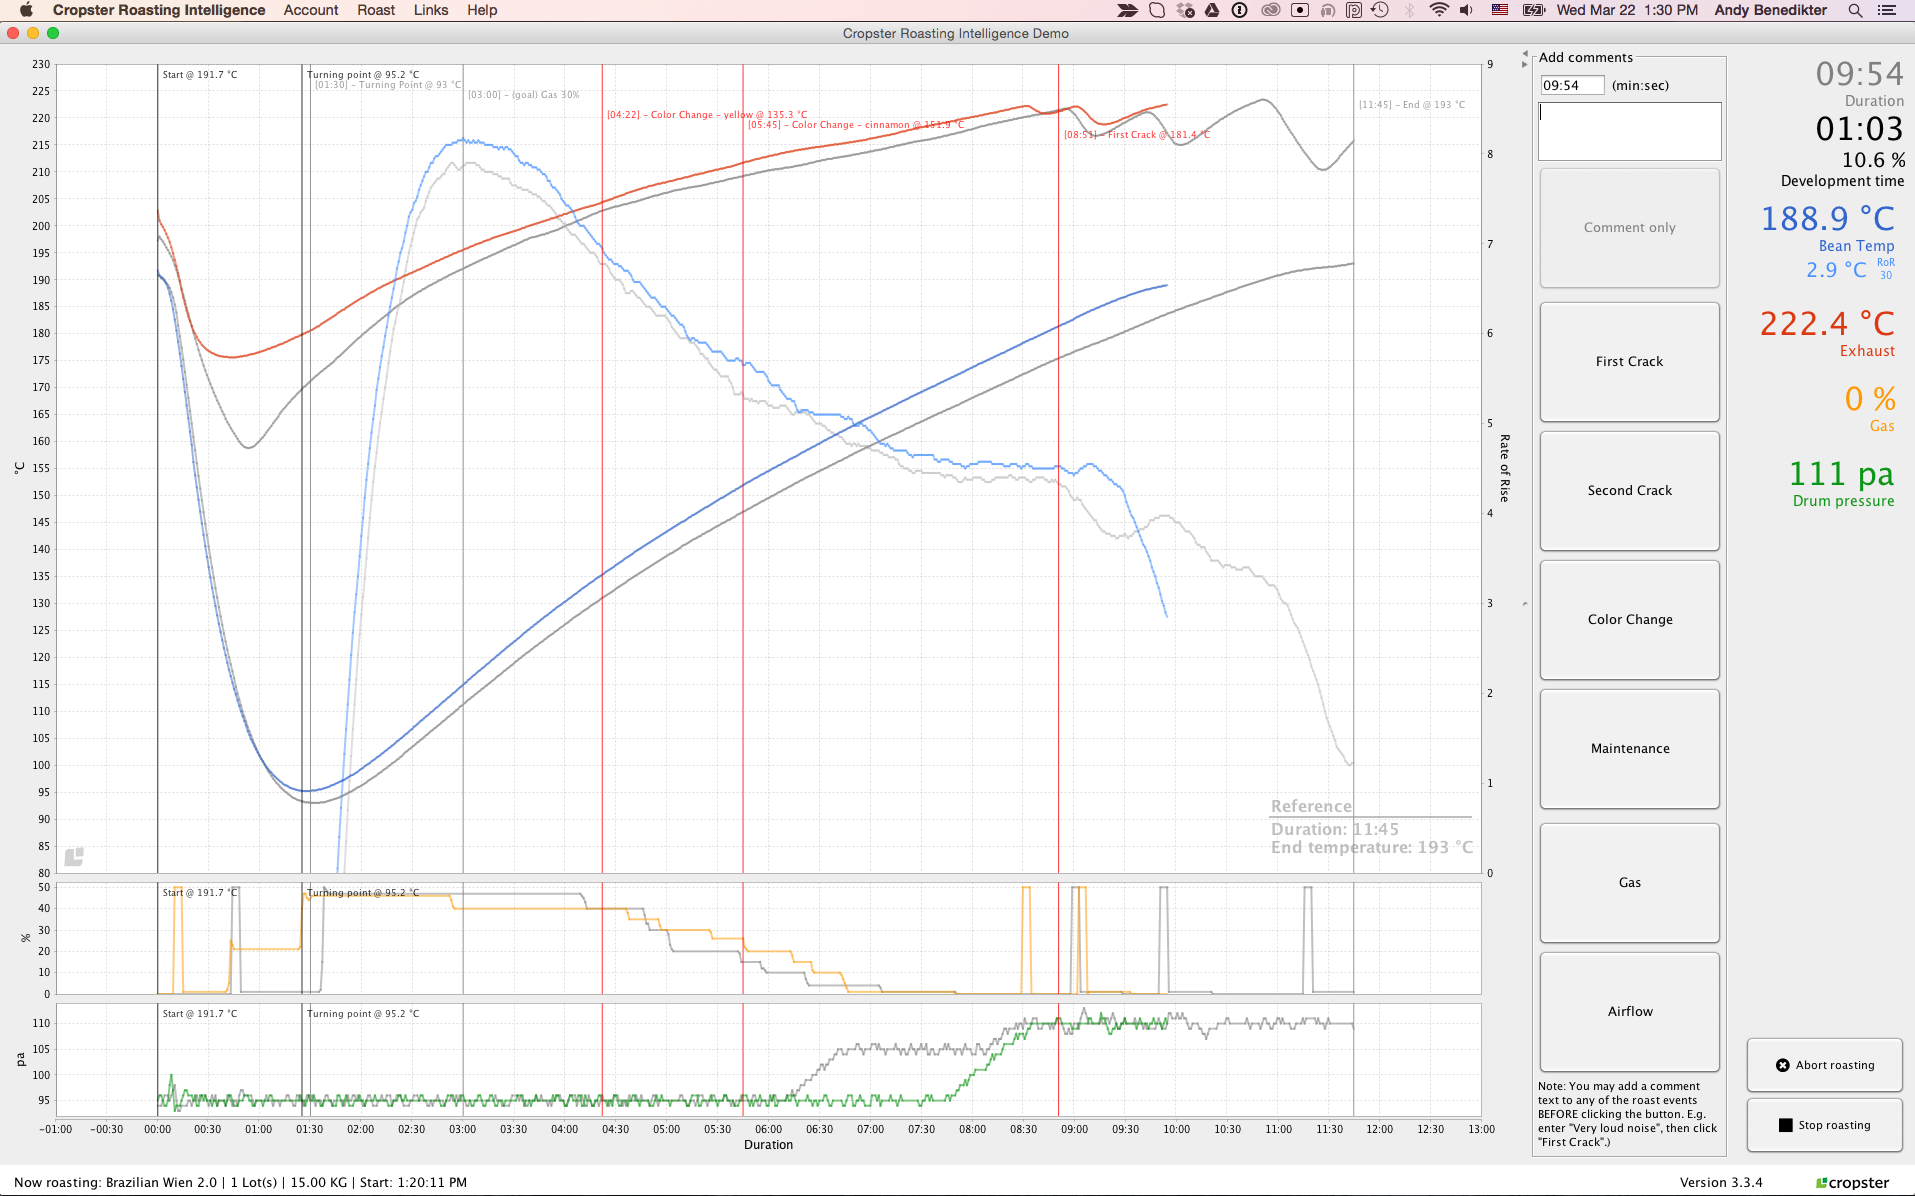Open the Cropster Roasting Intelligence menu
This screenshot has height=1196, width=1915.
[x=159, y=10]
